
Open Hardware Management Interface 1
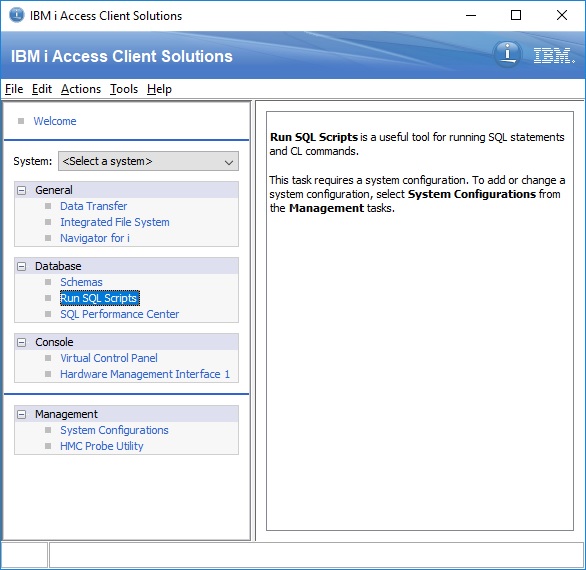[x=145, y=374]
